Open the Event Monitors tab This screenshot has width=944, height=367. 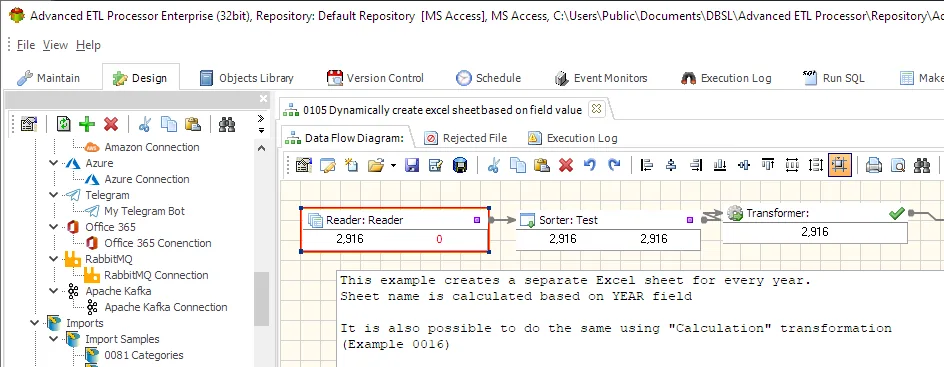(x=600, y=78)
